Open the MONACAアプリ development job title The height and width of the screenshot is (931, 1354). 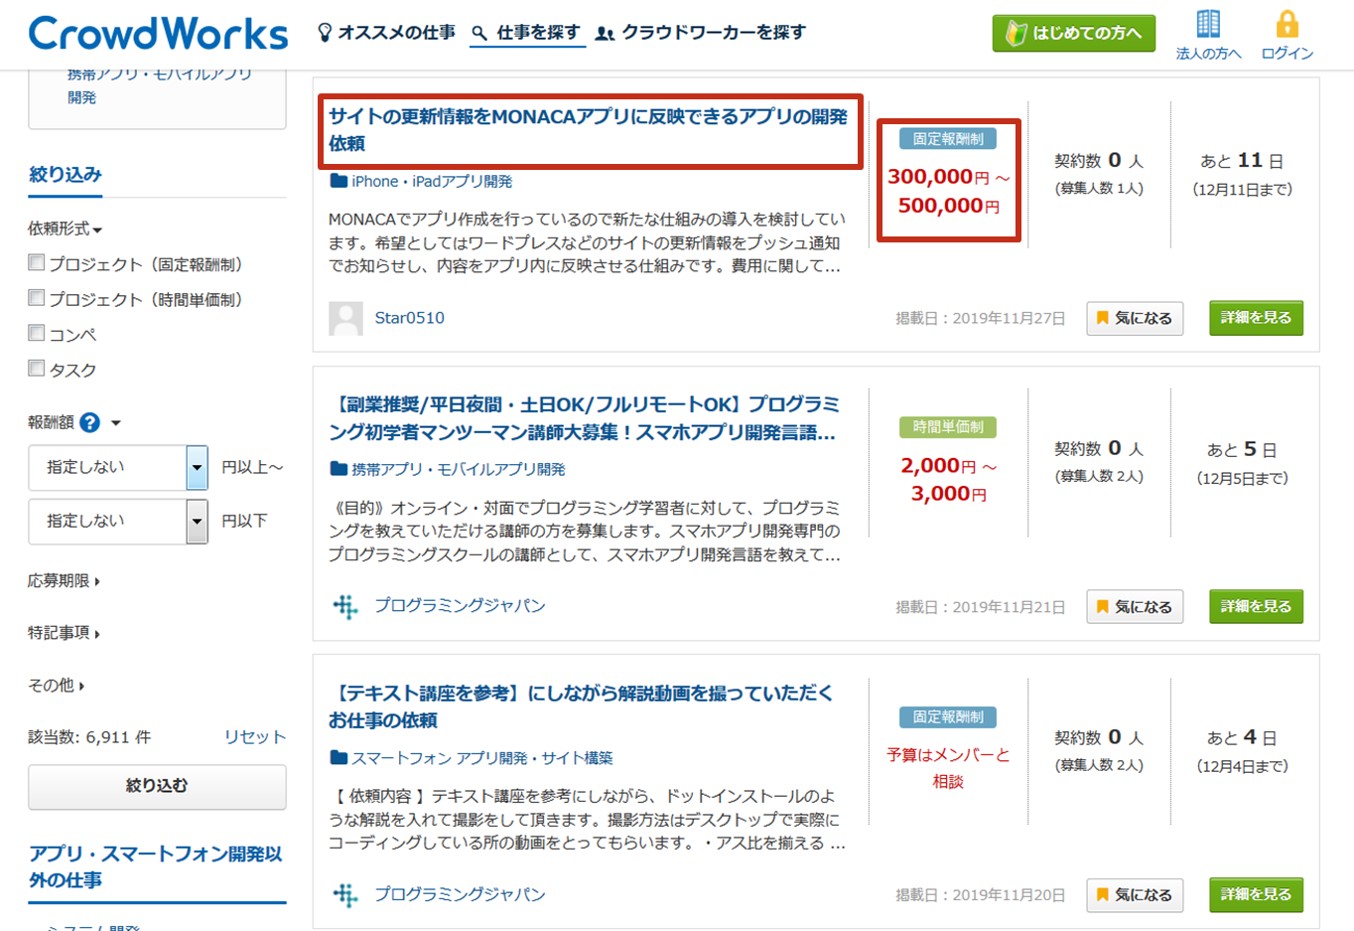point(588,130)
